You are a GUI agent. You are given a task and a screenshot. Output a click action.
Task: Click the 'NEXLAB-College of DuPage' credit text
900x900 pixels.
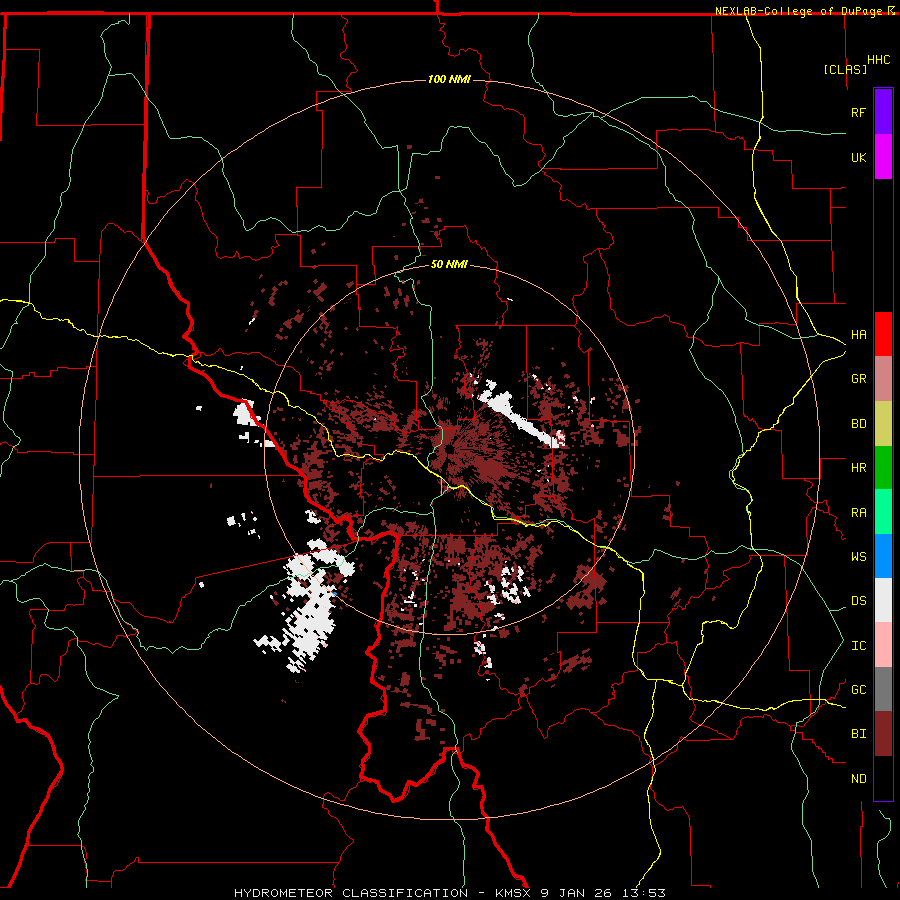pos(801,11)
